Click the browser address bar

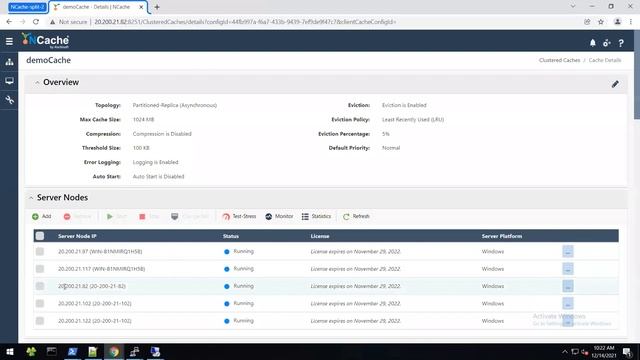[245, 22]
